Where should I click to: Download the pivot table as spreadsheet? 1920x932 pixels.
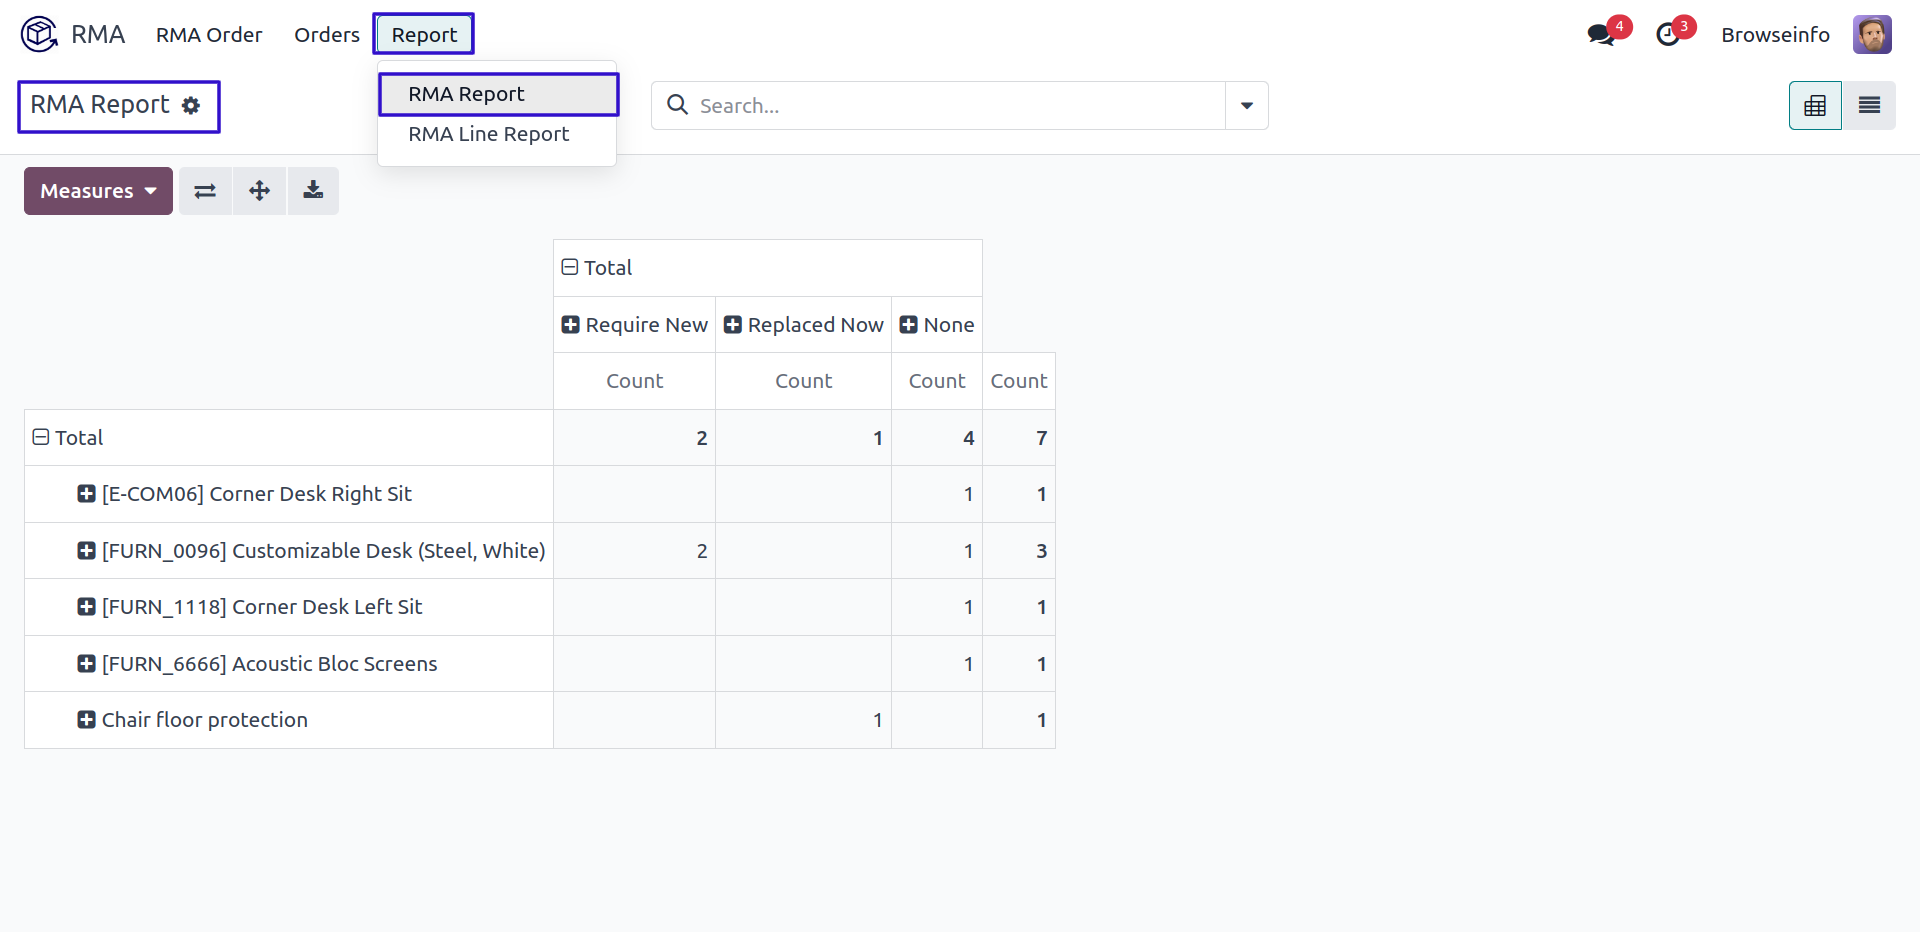point(313,191)
